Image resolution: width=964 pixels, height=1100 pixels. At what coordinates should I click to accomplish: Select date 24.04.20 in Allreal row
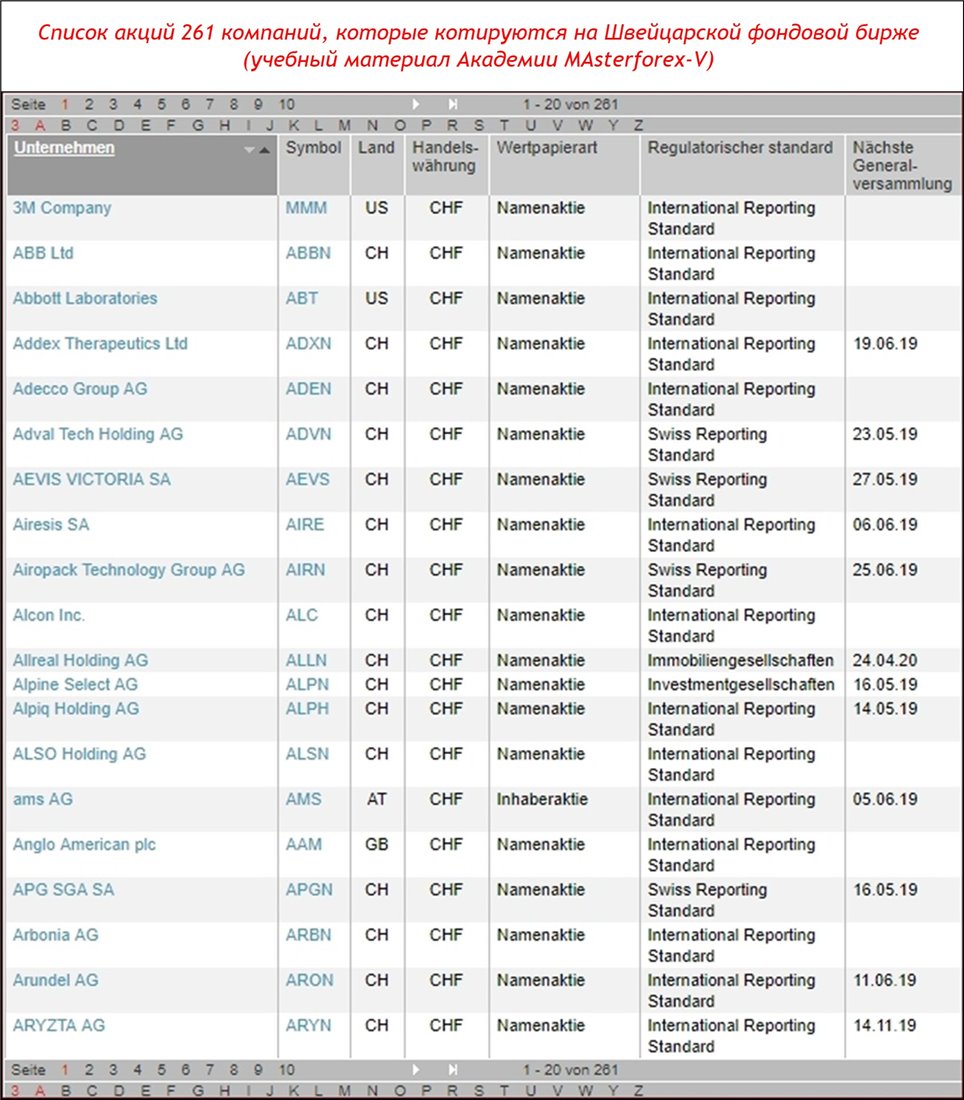pos(885,660)
